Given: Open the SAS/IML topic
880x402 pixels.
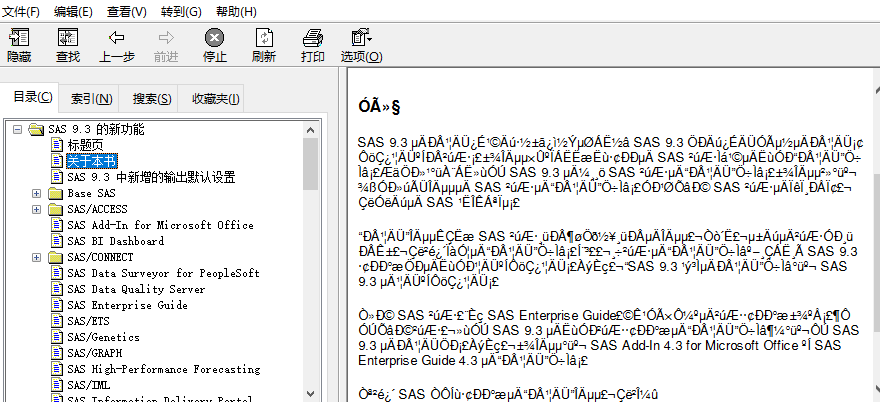Looking at the screenshot, I should pos(88,385).
